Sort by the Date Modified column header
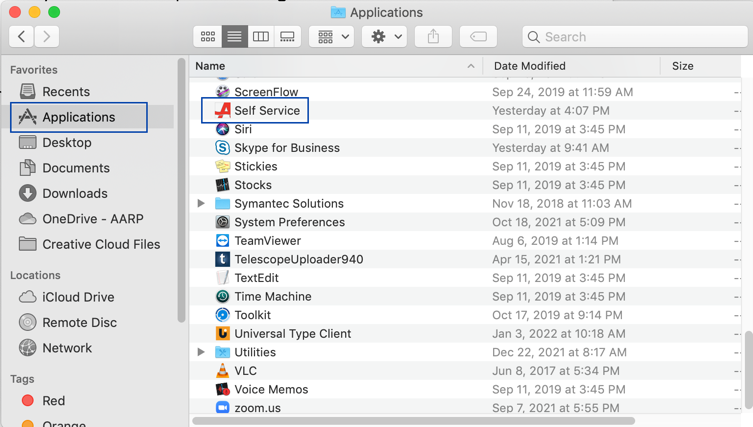753x427 pixels. 571,66
